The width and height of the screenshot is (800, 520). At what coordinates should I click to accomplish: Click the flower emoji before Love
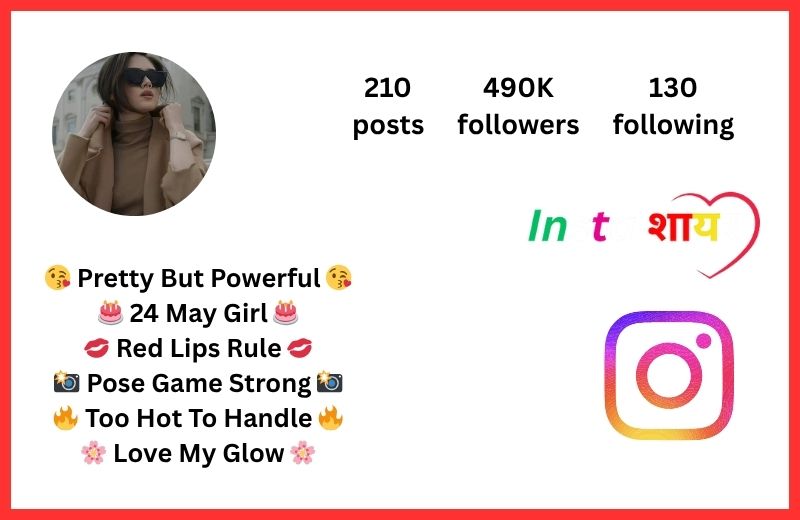[94, 453]
